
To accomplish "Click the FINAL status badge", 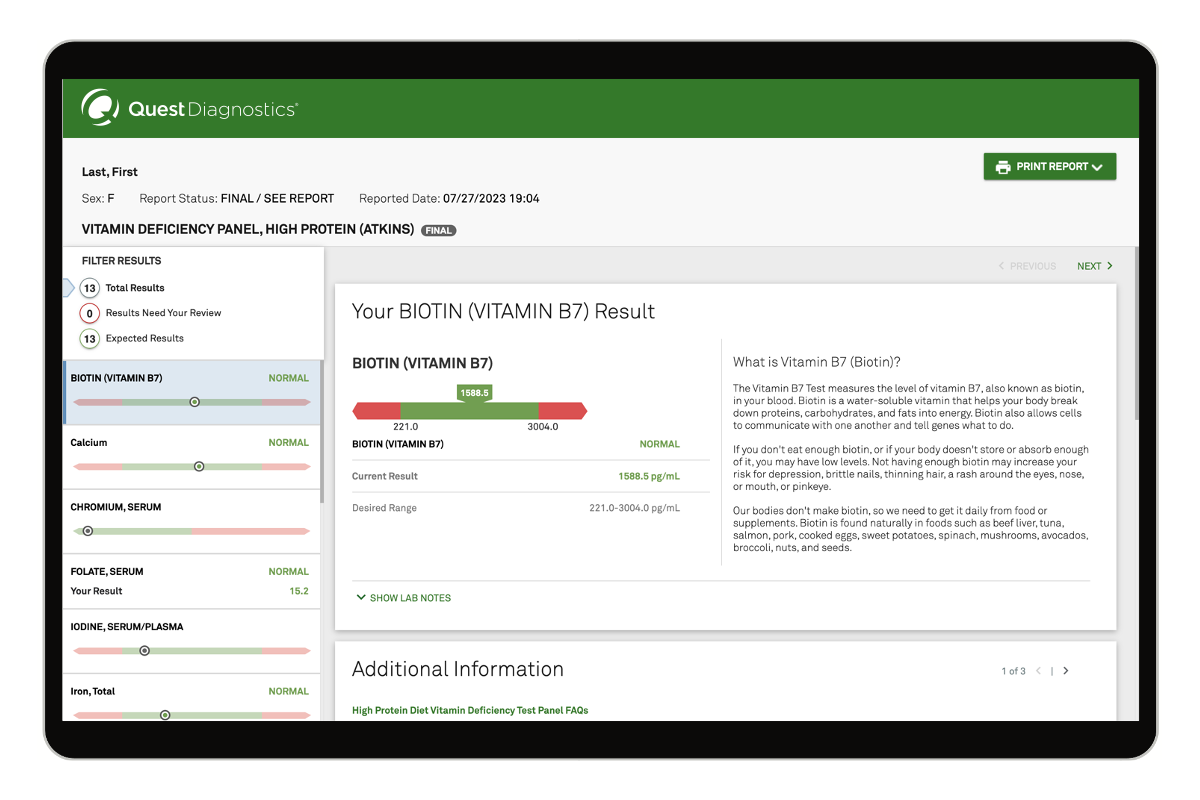I will [x=438, y=230].
